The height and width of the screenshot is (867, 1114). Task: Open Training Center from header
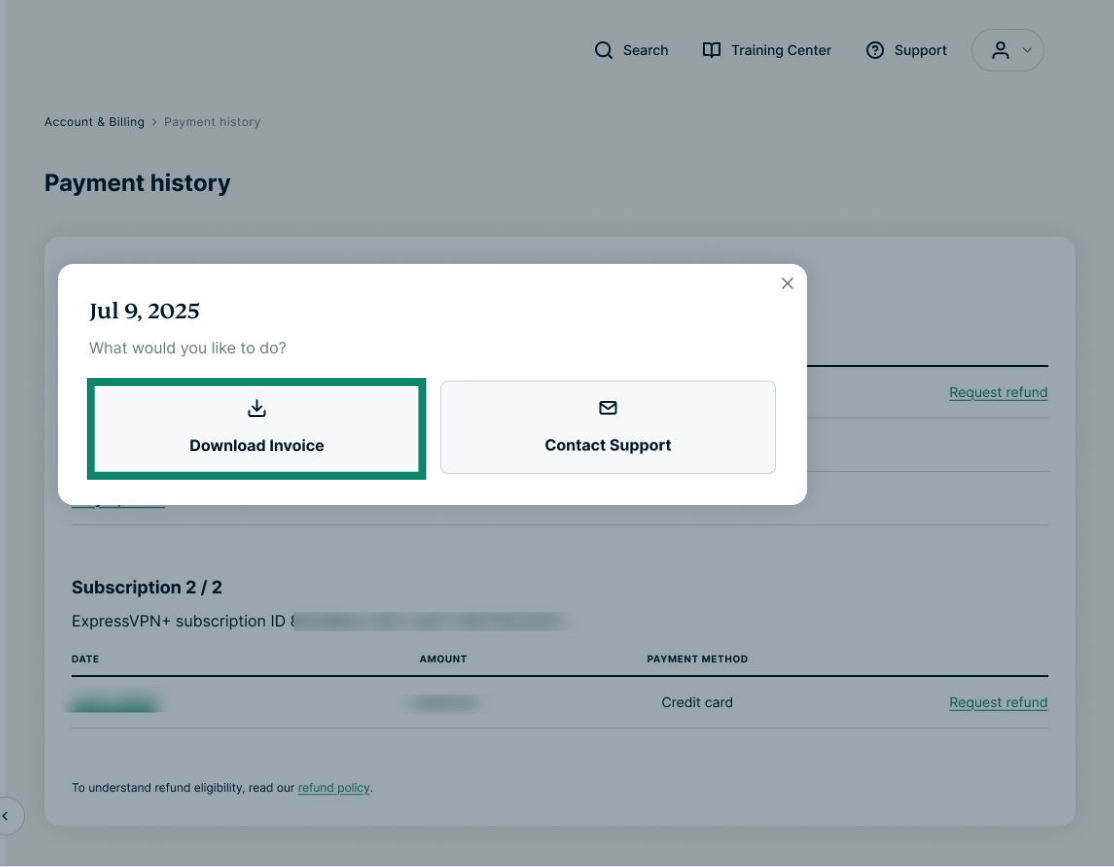click(781, 50)
